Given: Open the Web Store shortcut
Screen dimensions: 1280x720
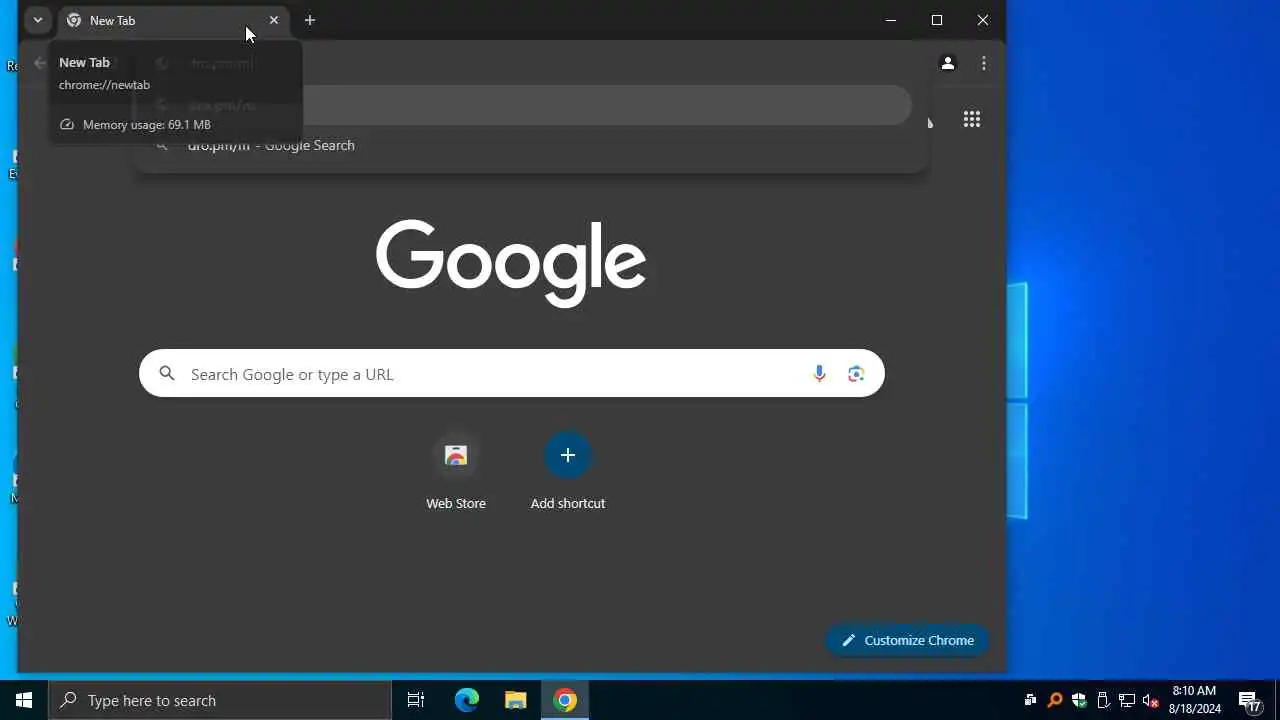Looking at the screenshot, I should (456, 472).
